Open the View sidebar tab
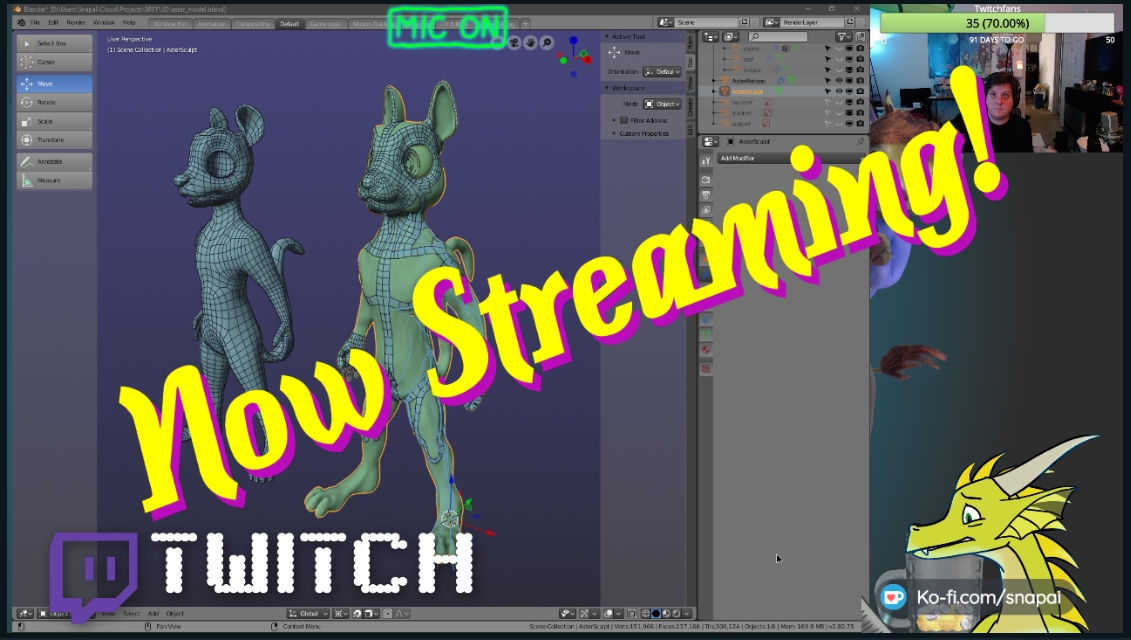Screen dimensions: 1131x640 (x=690, y=84)
